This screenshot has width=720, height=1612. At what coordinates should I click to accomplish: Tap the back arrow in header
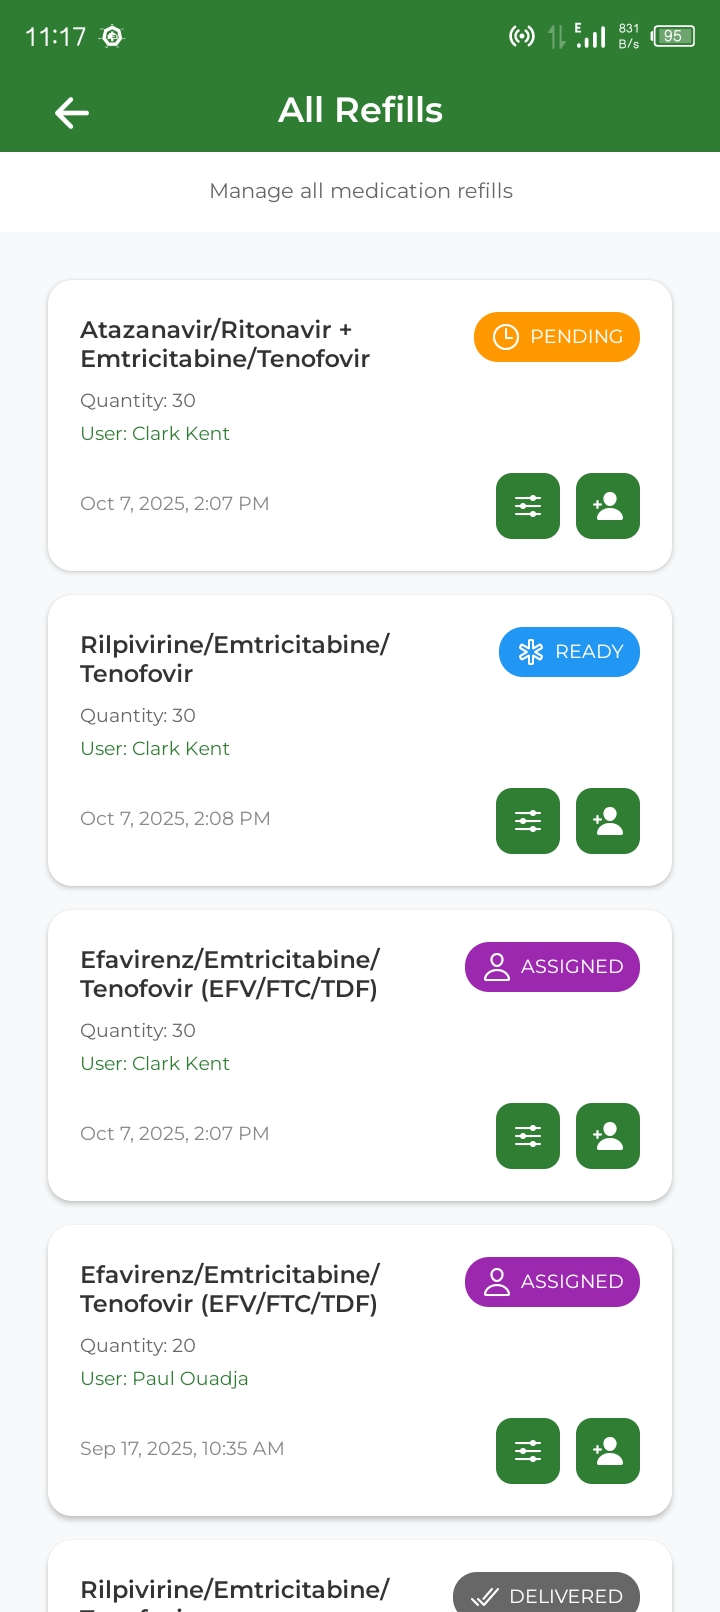(x=72, y=113)
